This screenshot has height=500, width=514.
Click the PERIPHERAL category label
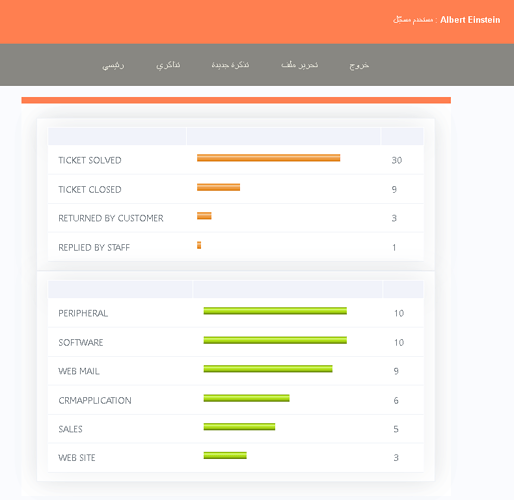[83, 313]
